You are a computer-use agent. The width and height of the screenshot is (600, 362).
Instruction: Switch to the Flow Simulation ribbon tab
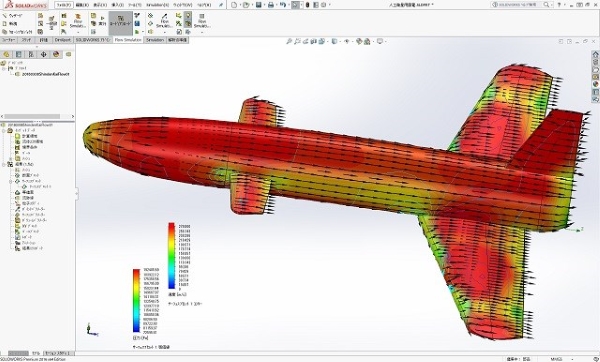[x=128, y=40]
